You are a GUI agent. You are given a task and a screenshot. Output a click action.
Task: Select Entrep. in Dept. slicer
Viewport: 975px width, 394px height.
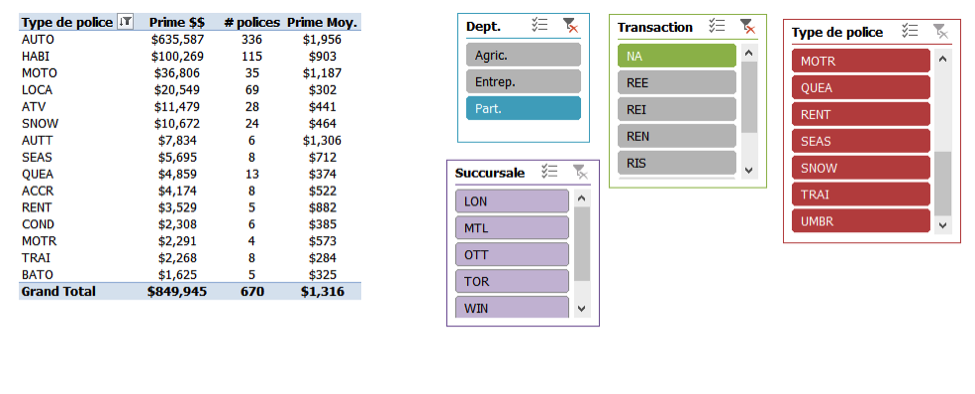524,81
